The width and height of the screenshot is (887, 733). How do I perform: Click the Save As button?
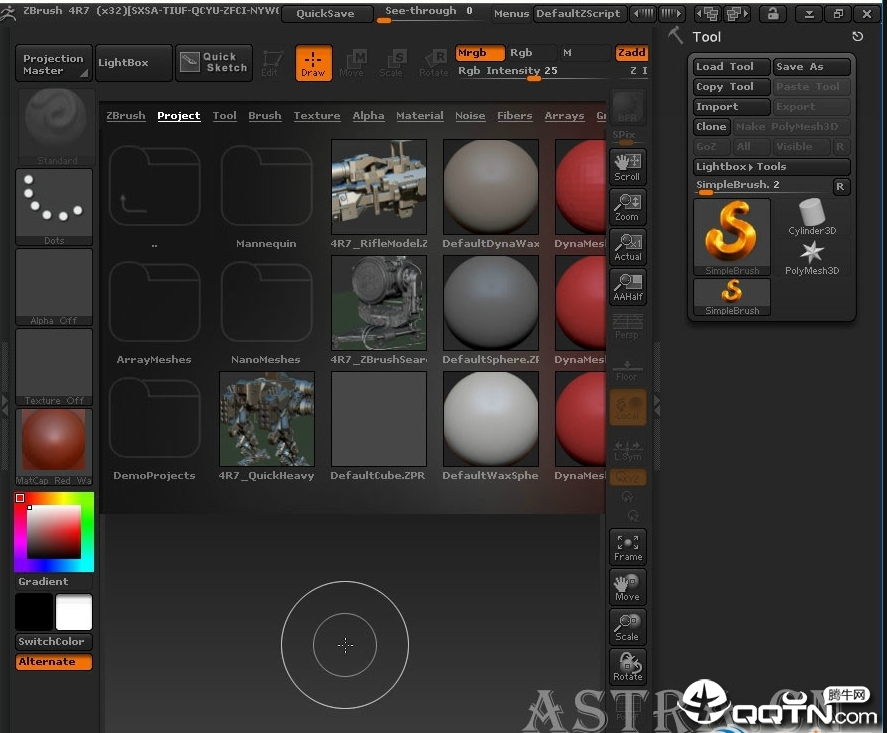click(812, 67)
